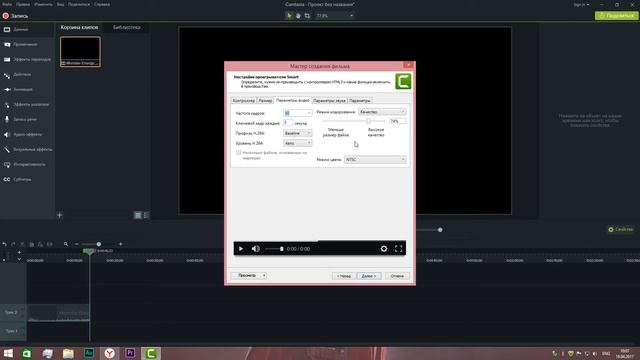Open the Visual Effects (Визуальные эффекты) panel
The image size is (640, 360).
(27, 149)
